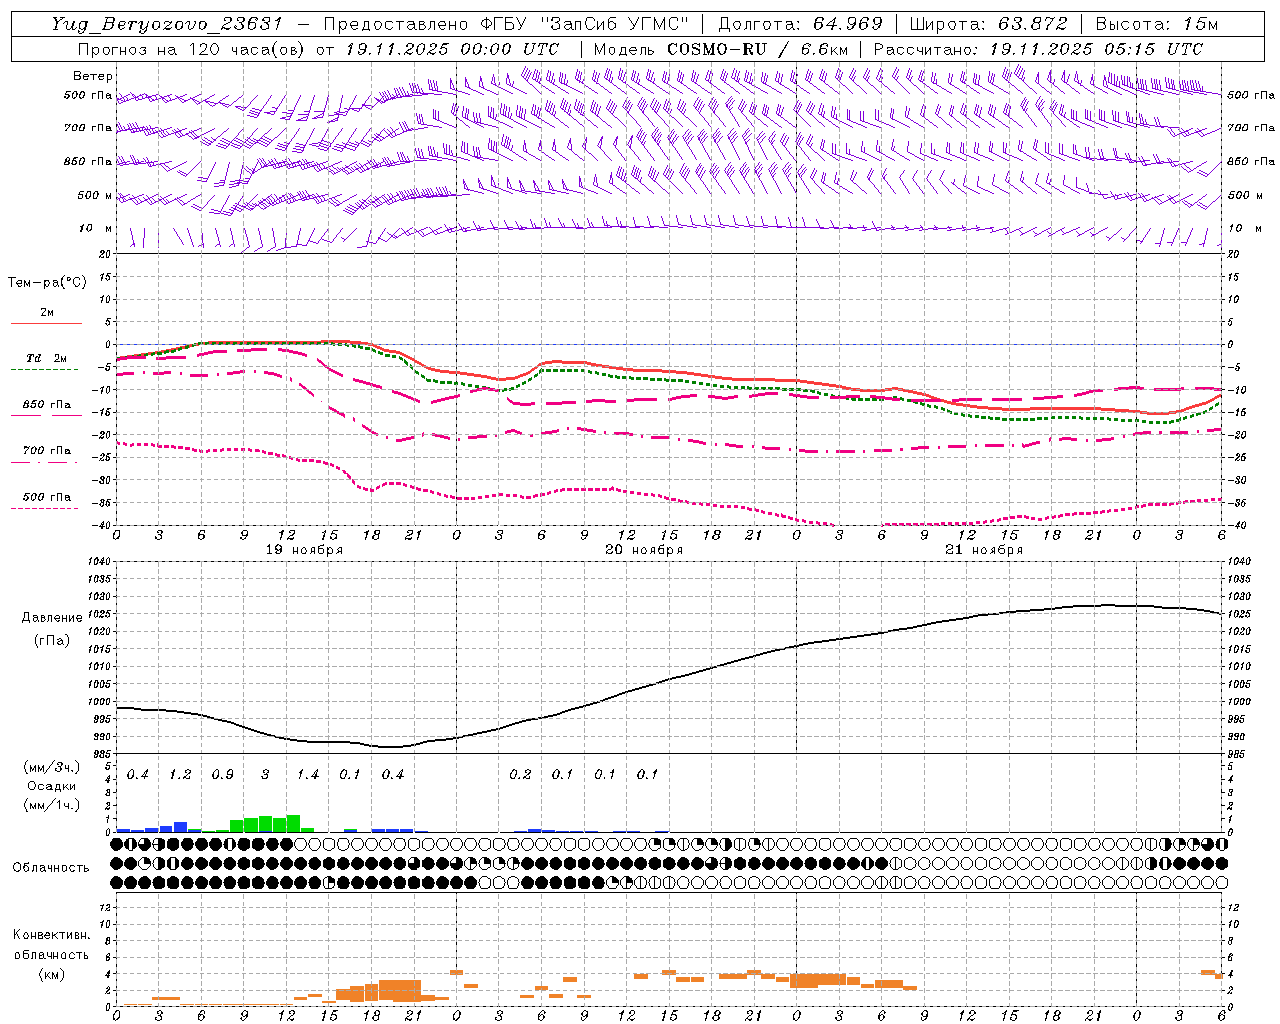This screenshot has height=1024, width=1280.
Task: Click the 'Осадки' precipitation label
Action: pos(51,786)
